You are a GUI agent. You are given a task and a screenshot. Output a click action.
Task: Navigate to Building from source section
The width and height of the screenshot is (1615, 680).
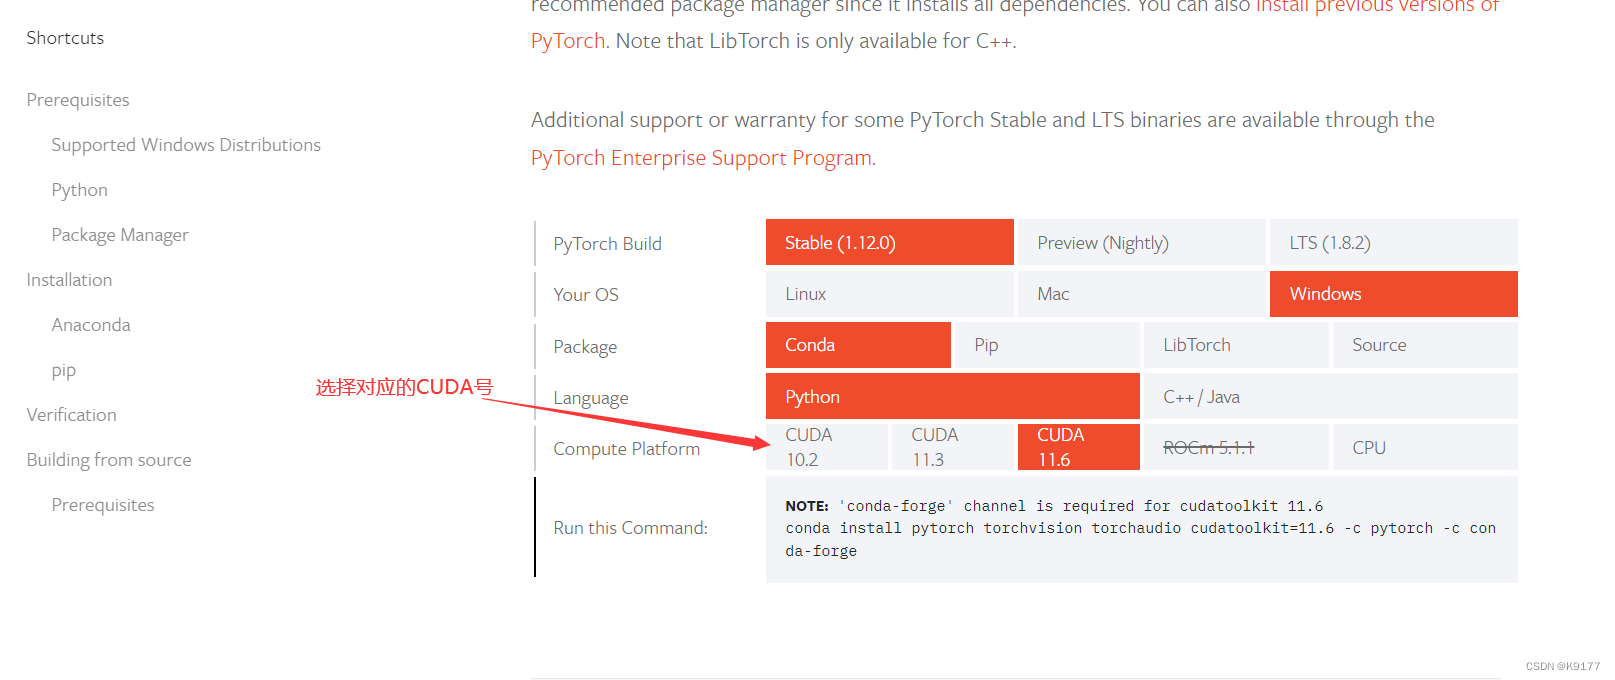tap(109, 460)
